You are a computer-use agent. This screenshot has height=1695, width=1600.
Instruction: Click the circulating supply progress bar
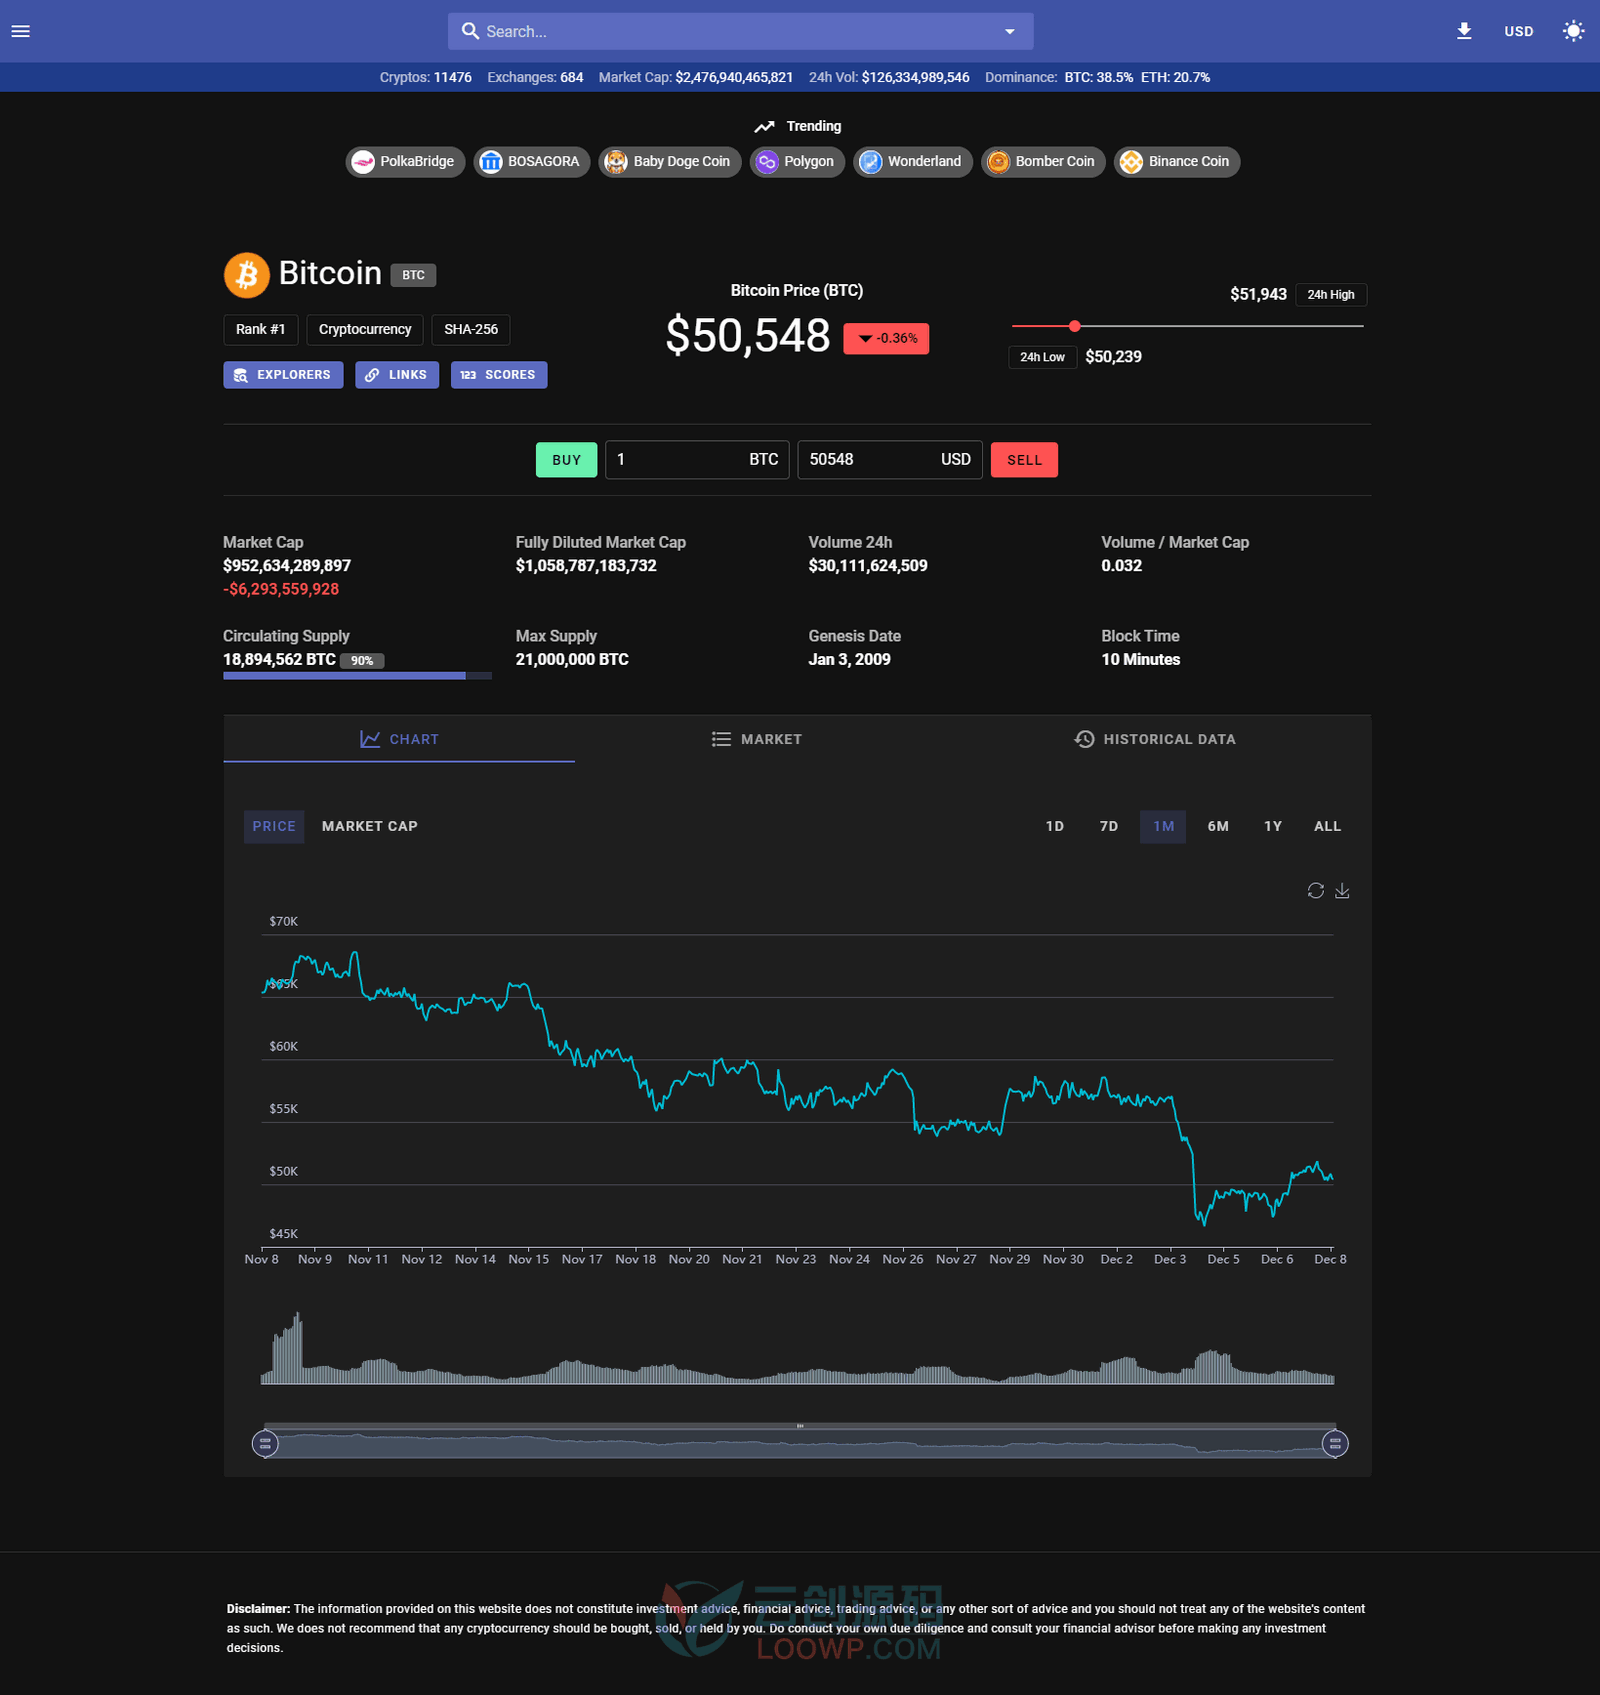pos(357,676)
